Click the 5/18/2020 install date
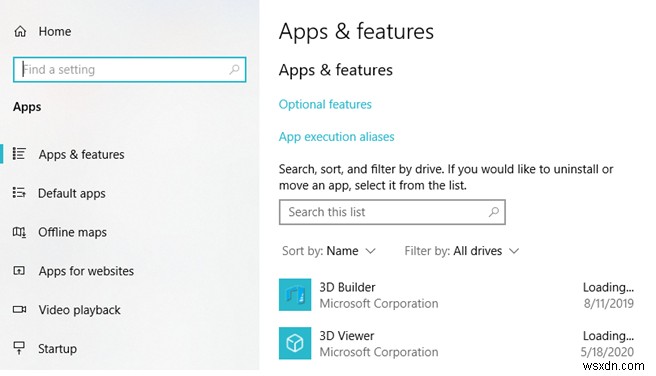 click(607, 352)
